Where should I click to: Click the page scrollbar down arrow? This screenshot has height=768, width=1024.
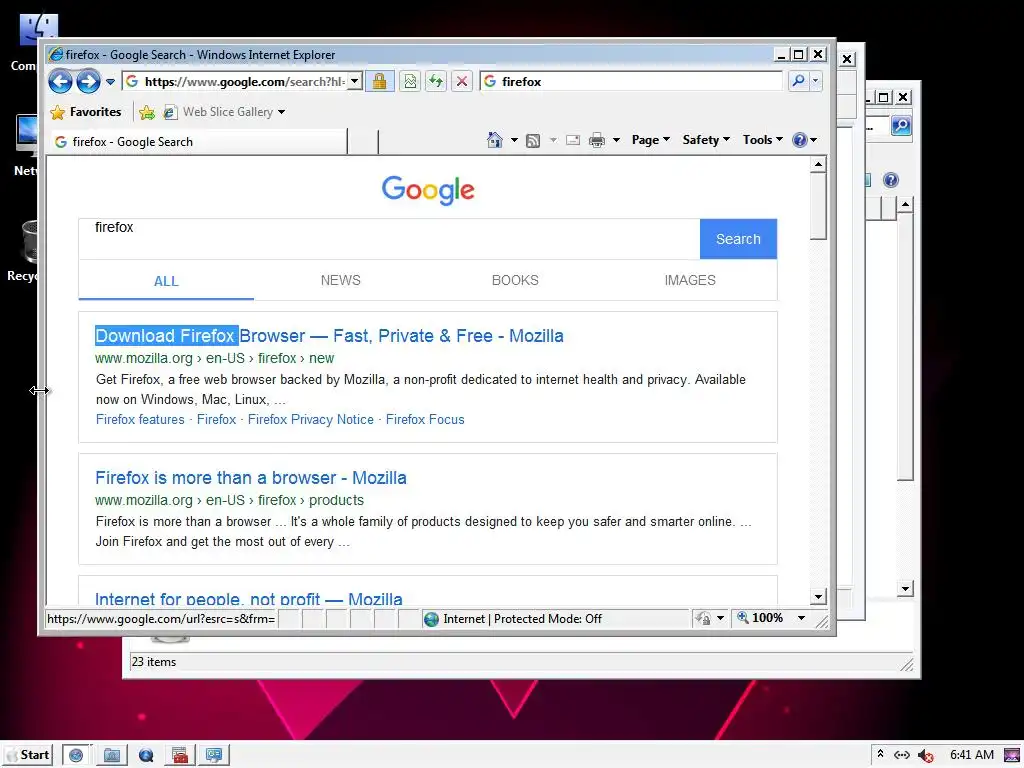[x=818, y=596]
